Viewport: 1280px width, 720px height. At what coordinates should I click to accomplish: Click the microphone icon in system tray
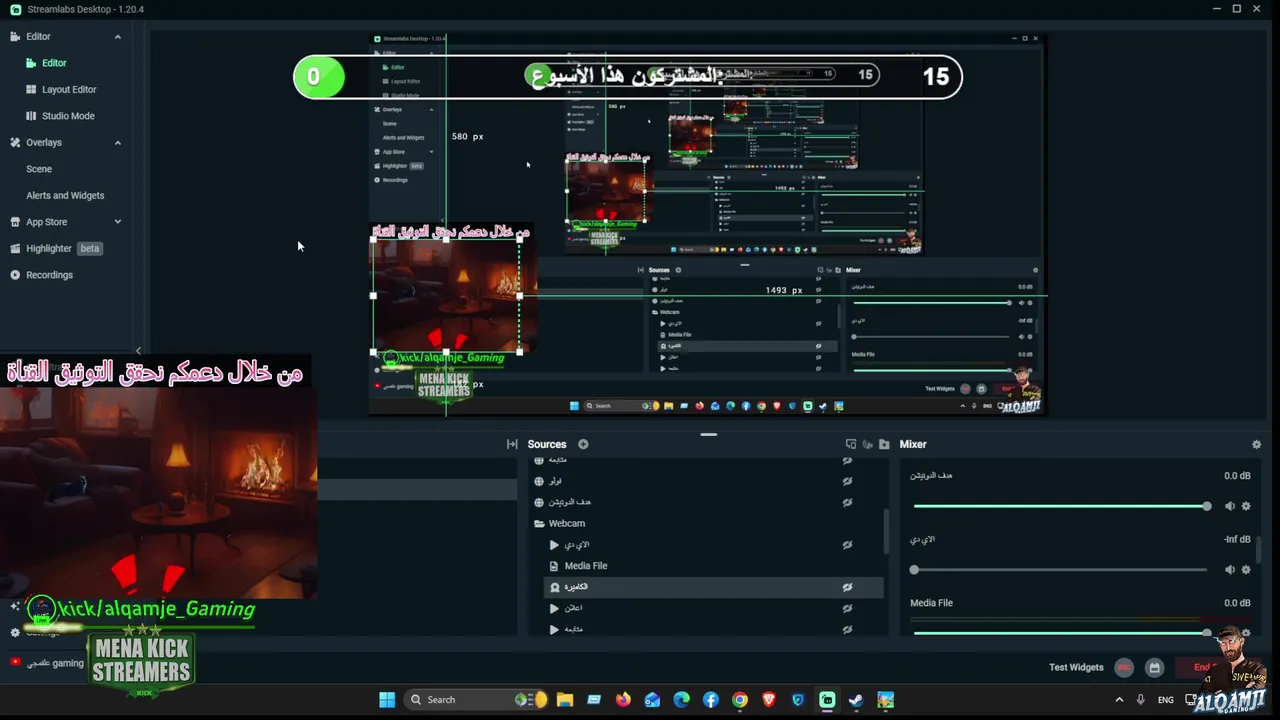(1140, 699)
